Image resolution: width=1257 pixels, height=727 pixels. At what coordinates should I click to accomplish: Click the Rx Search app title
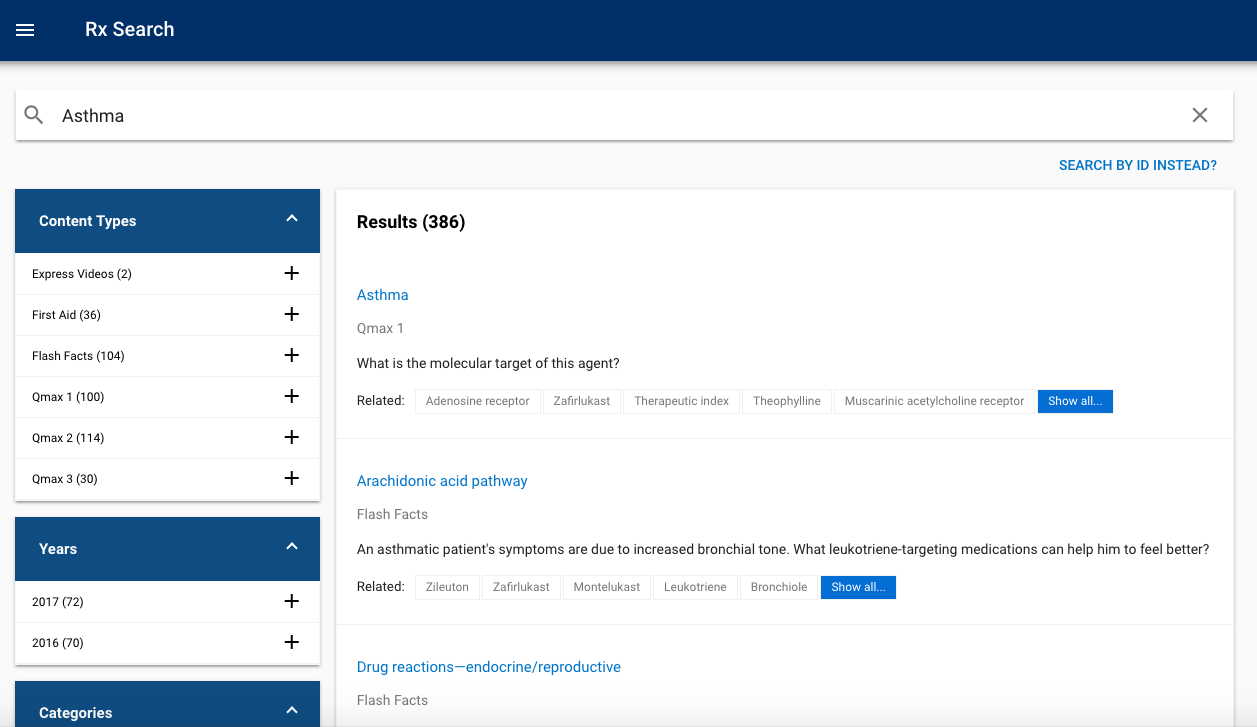click(x=130, y=30)
